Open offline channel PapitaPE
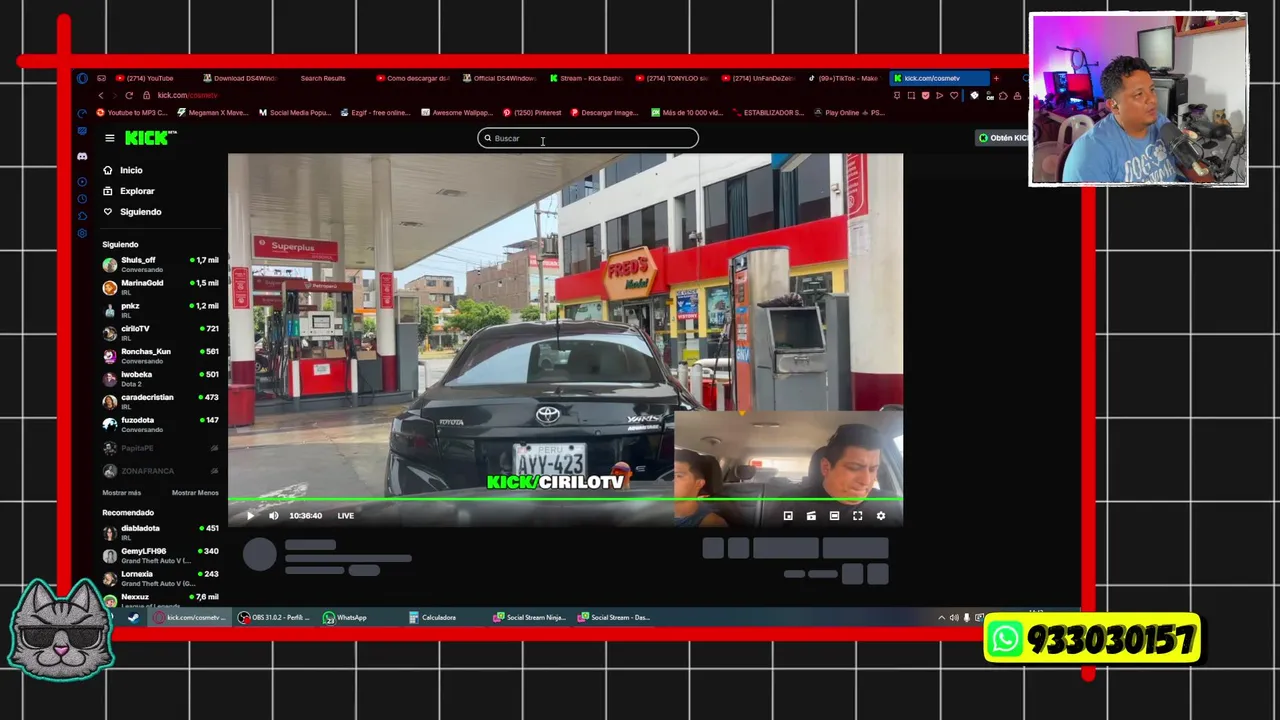Screen dimensions: 1280x720 160,448
